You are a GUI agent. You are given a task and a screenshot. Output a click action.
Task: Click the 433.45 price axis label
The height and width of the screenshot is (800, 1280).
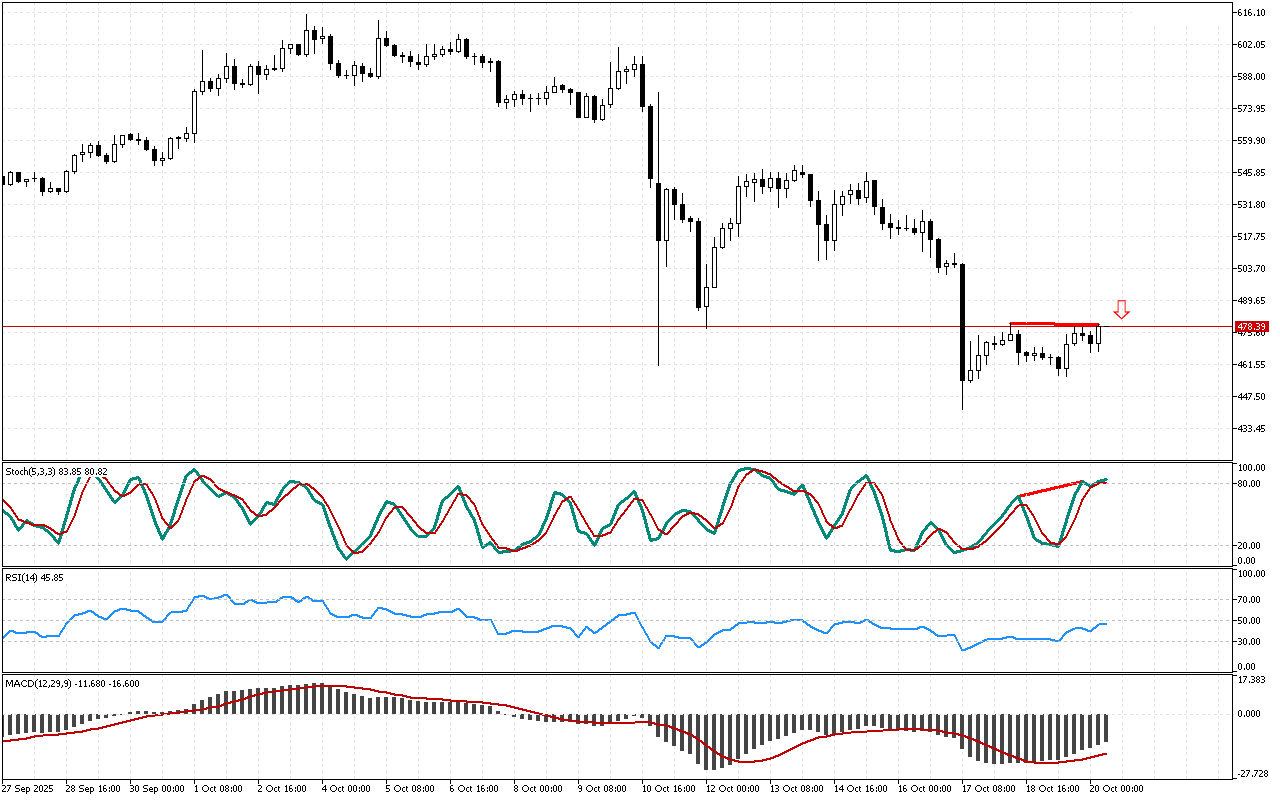(x=1251, y=428)
